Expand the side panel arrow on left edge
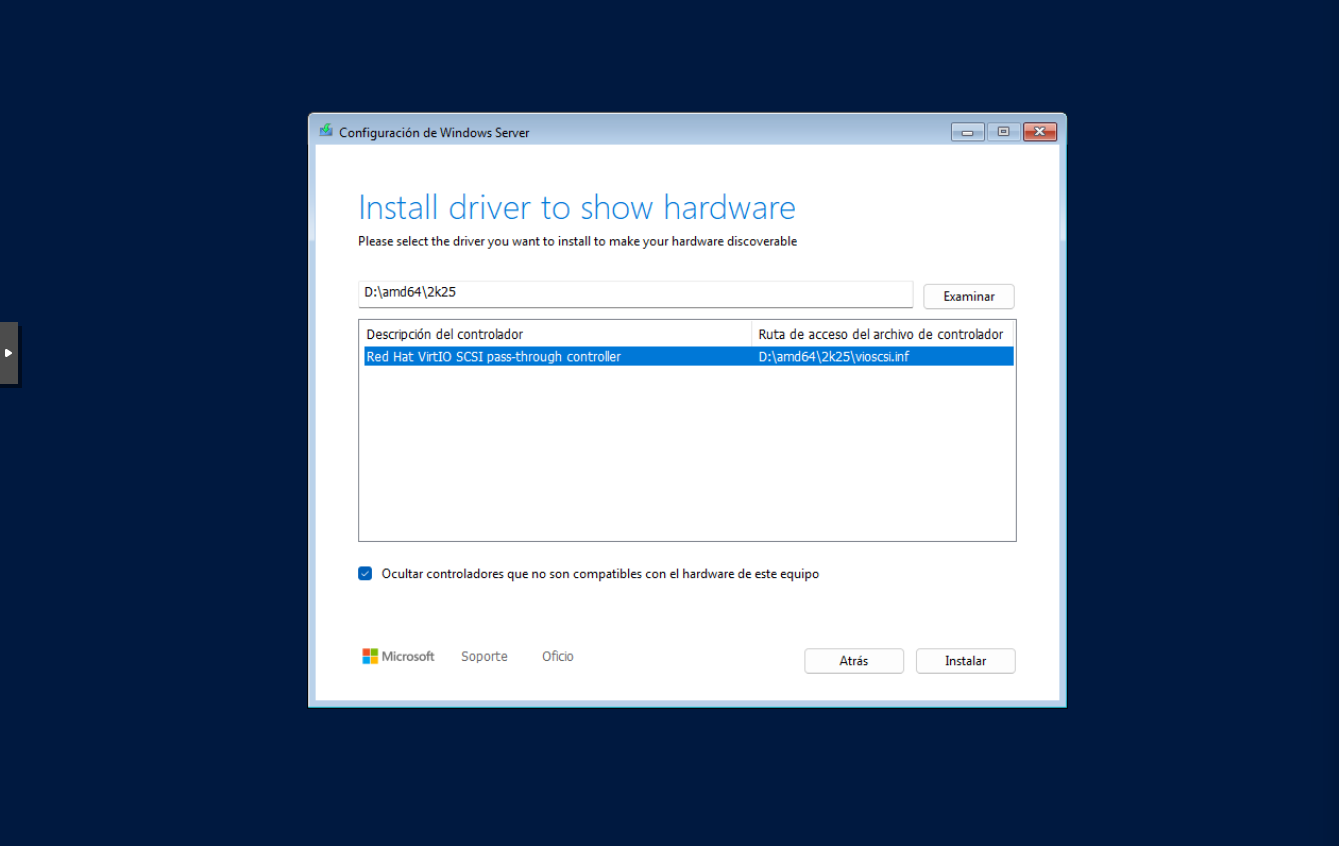 coord(9,352)
